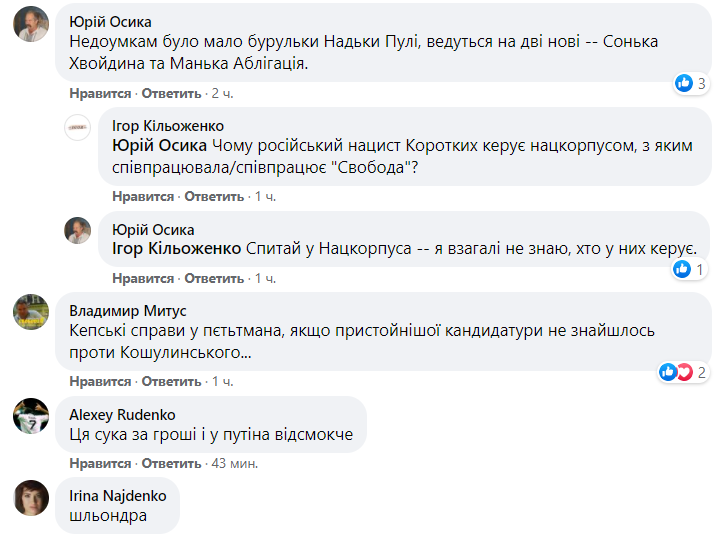Reply to Юрій Осика's first comment
Viewport: 719px width, 535px height.
pos(173,93)
